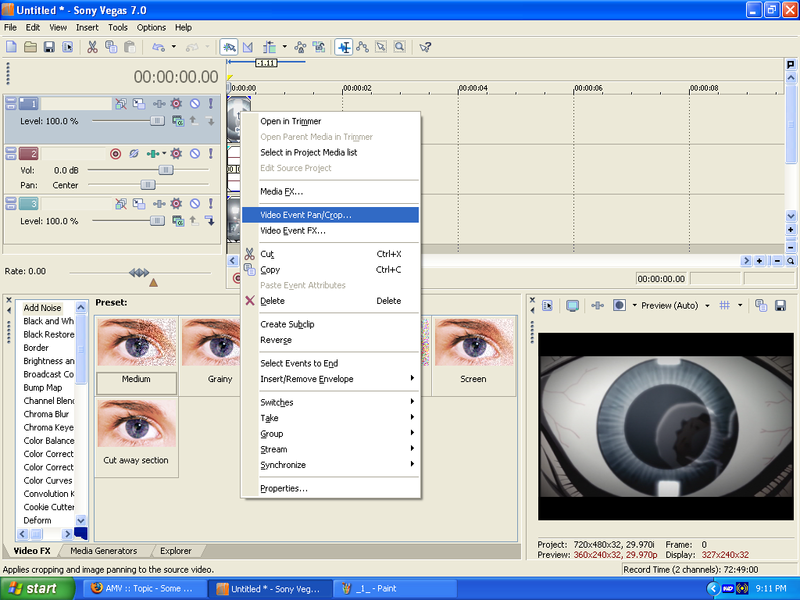Click the Start button on taskbar
Screen dimensions: 800x600
coord(37,588)
